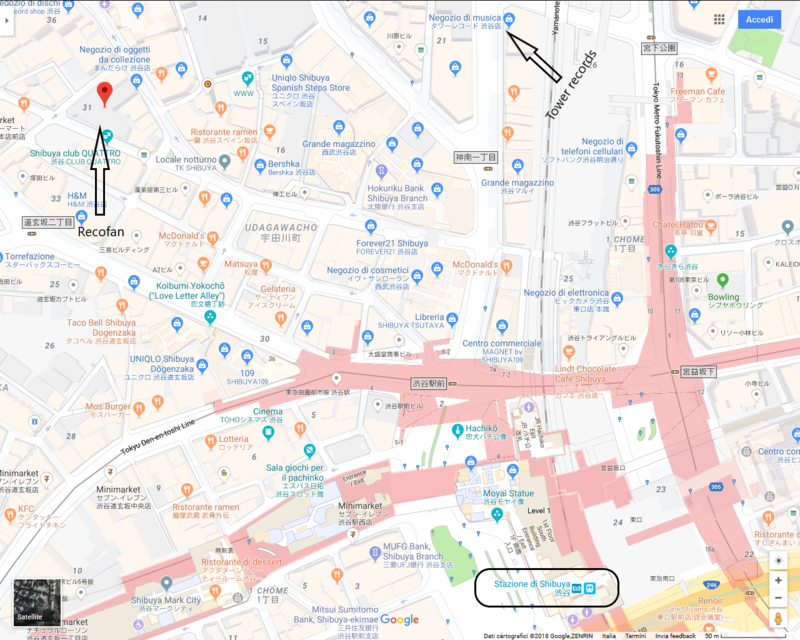This screenshot has height=640, width=800.
Task: Click the Mos Burger restaurant icon
Action: click(x=140, y=407)
